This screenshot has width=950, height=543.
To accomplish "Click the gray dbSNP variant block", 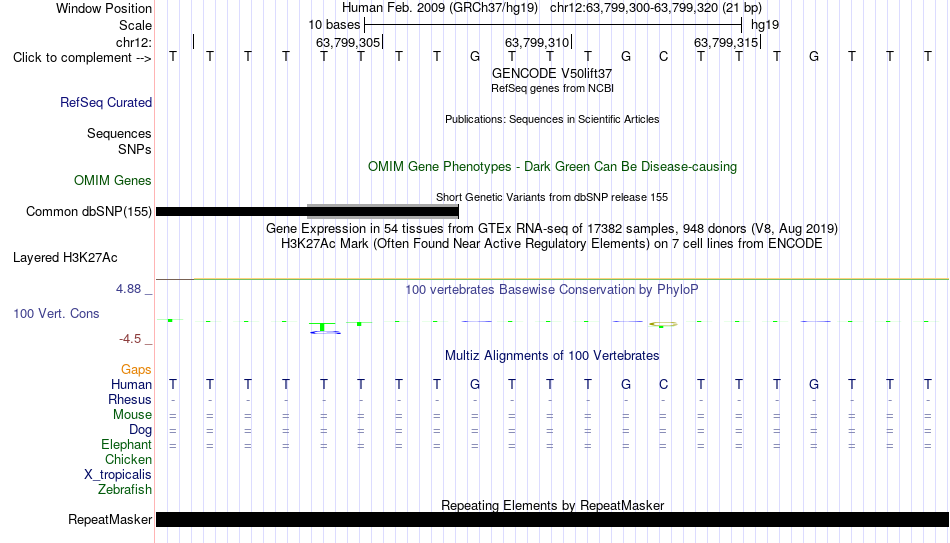I will [383, 210].
